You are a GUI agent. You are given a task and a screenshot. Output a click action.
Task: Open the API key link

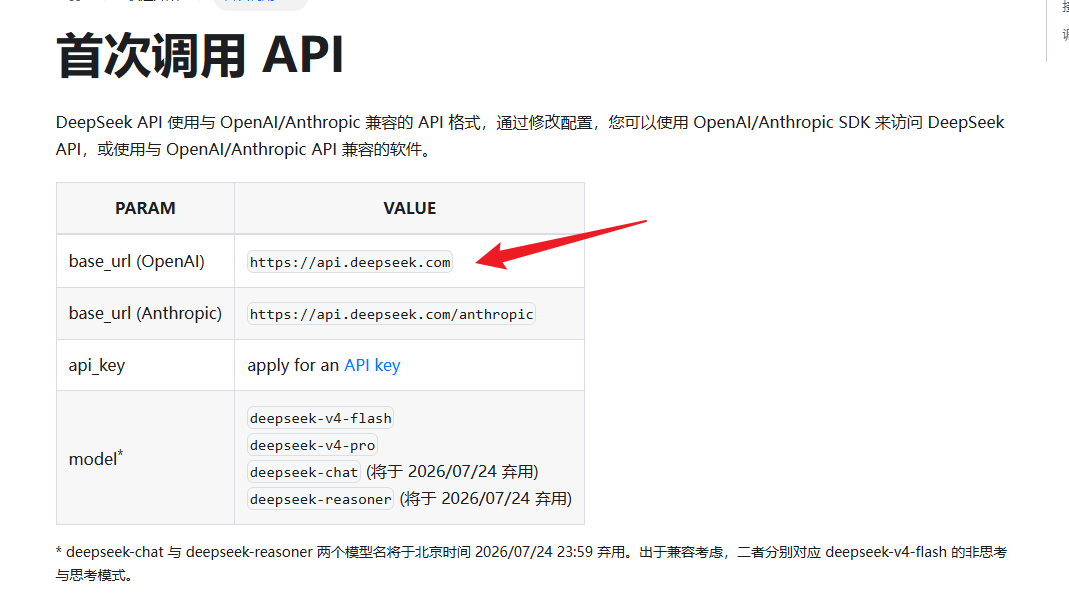coord(372,366)
